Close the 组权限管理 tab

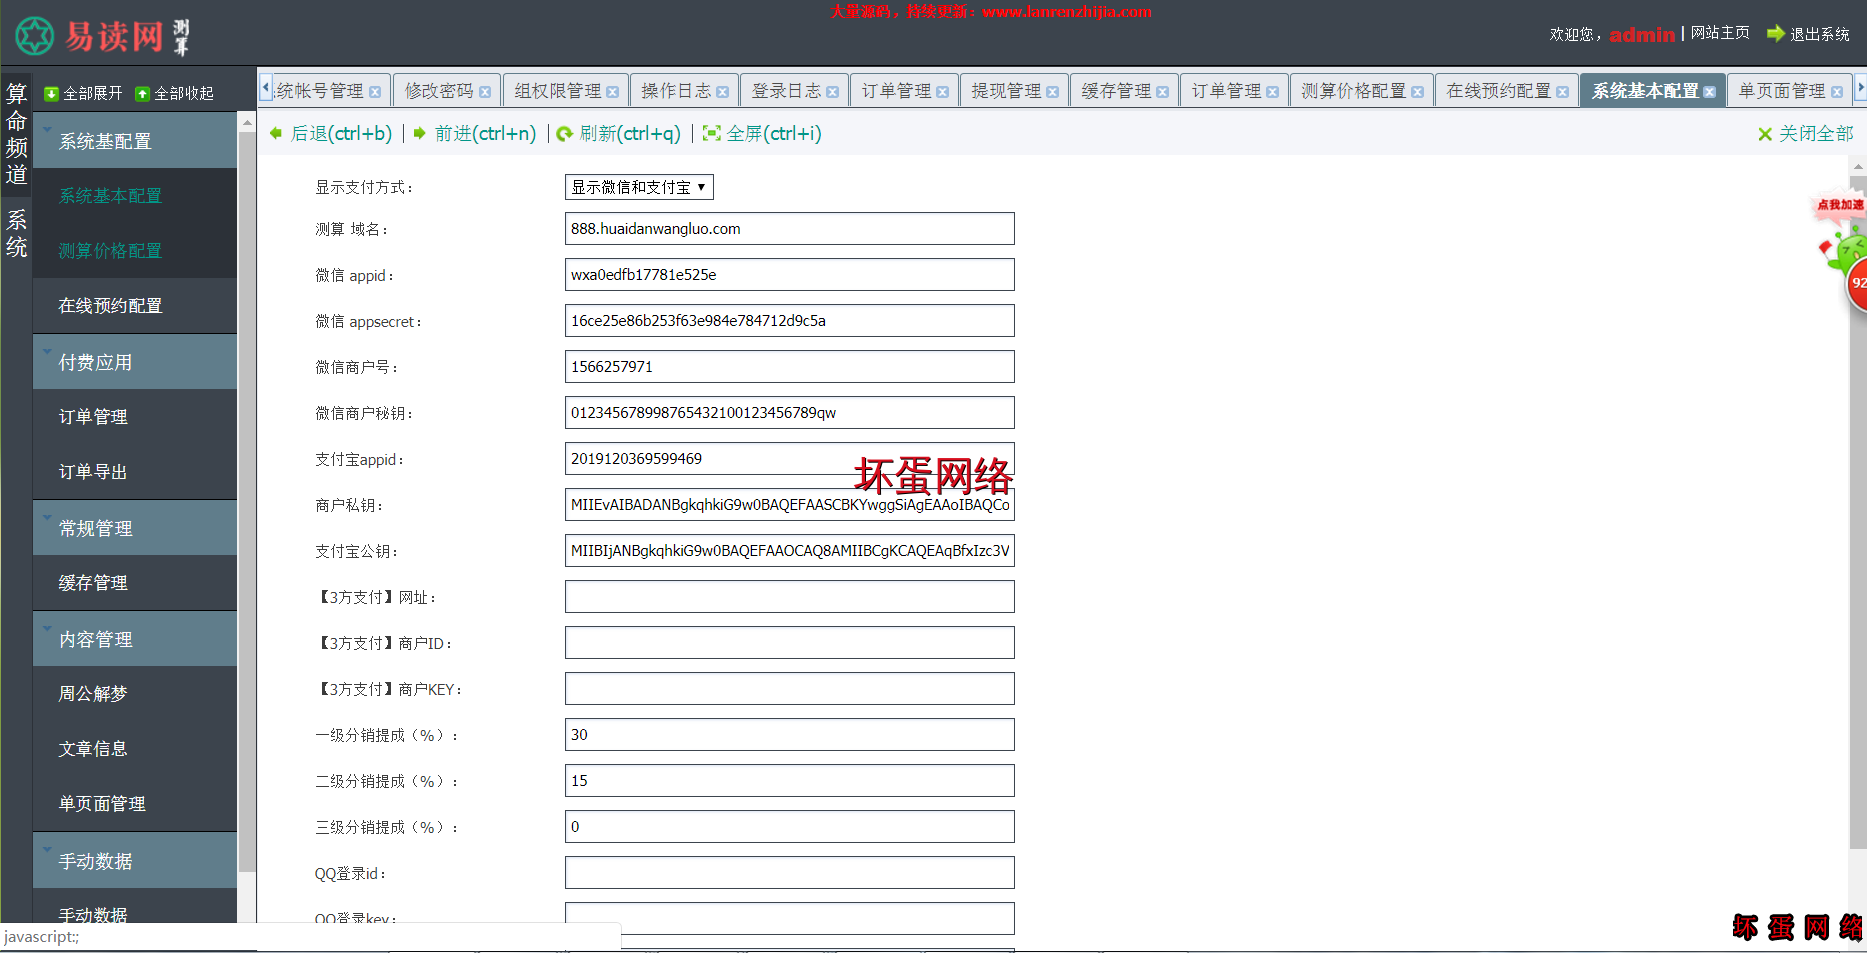pos(613,92)
